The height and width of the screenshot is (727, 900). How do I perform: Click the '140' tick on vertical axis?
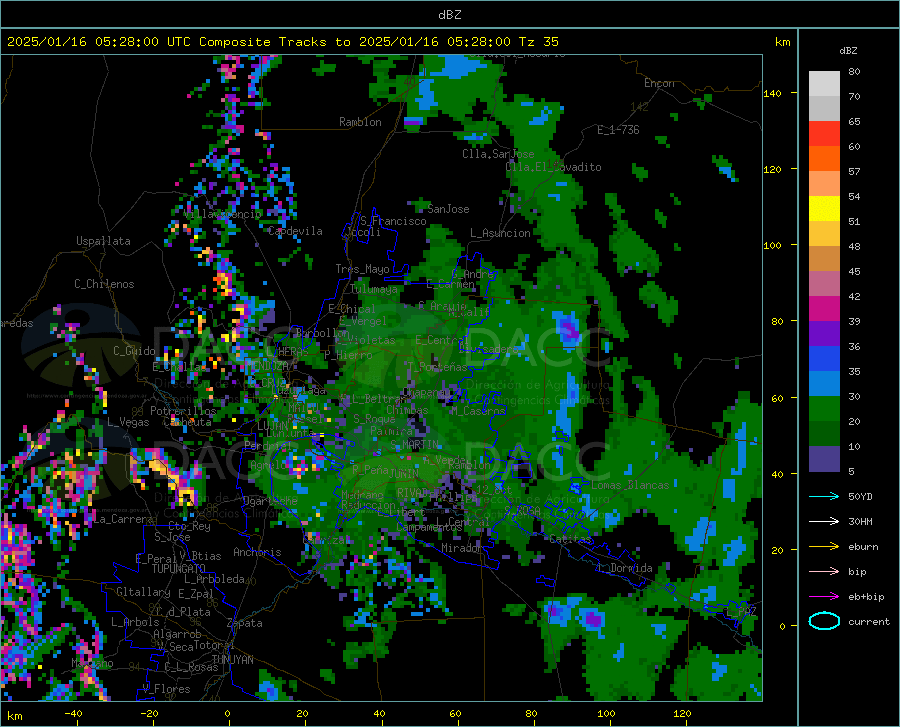(772, 93)
